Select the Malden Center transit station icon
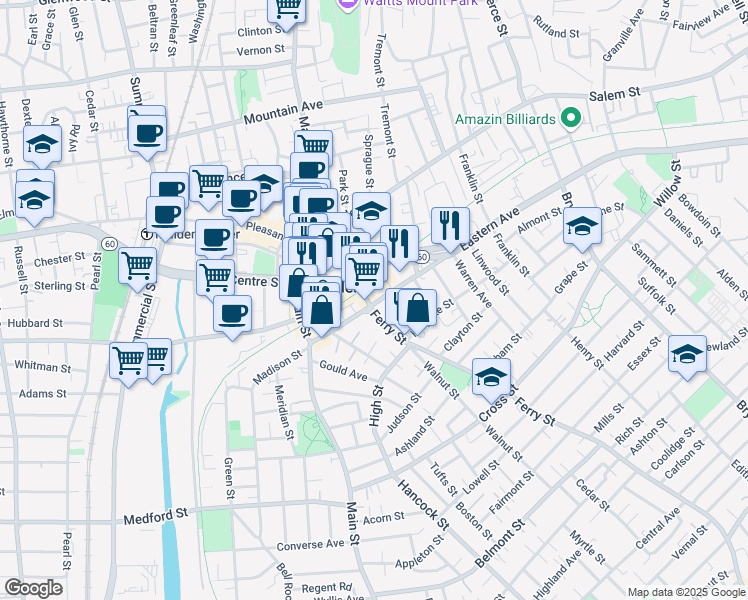Viewport: 748px width, 600px height. (x=147, y=234)
